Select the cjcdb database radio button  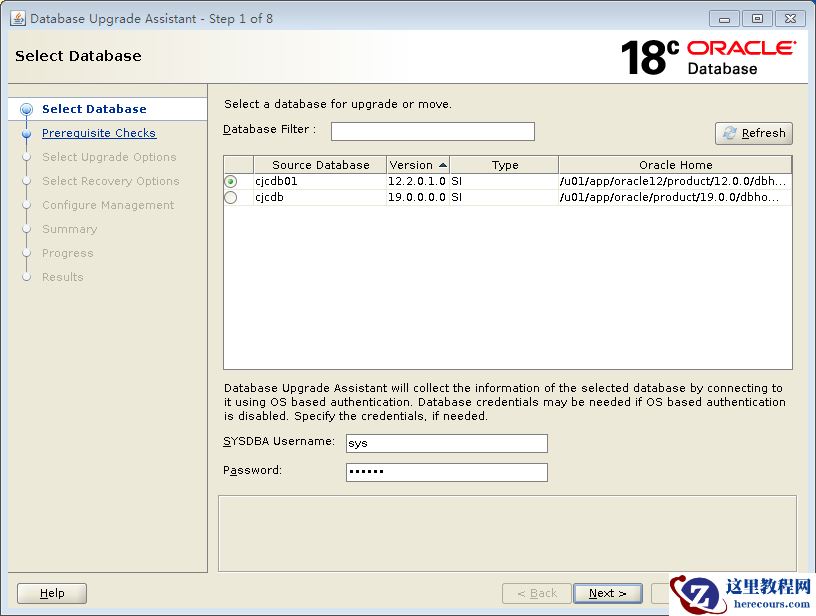(x=231, y=197)
